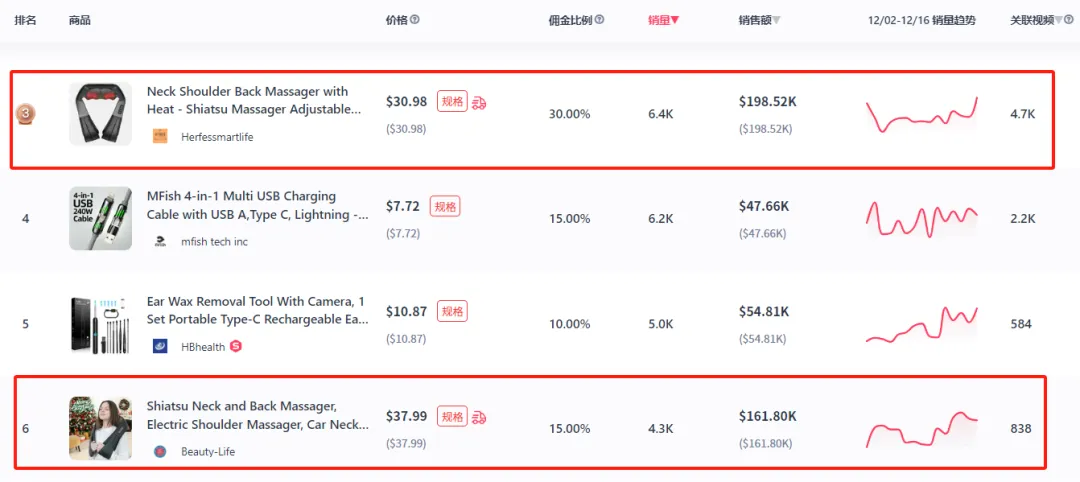Click the related videos help icon
This screenshot has width=1080, height=482.
1068,20
